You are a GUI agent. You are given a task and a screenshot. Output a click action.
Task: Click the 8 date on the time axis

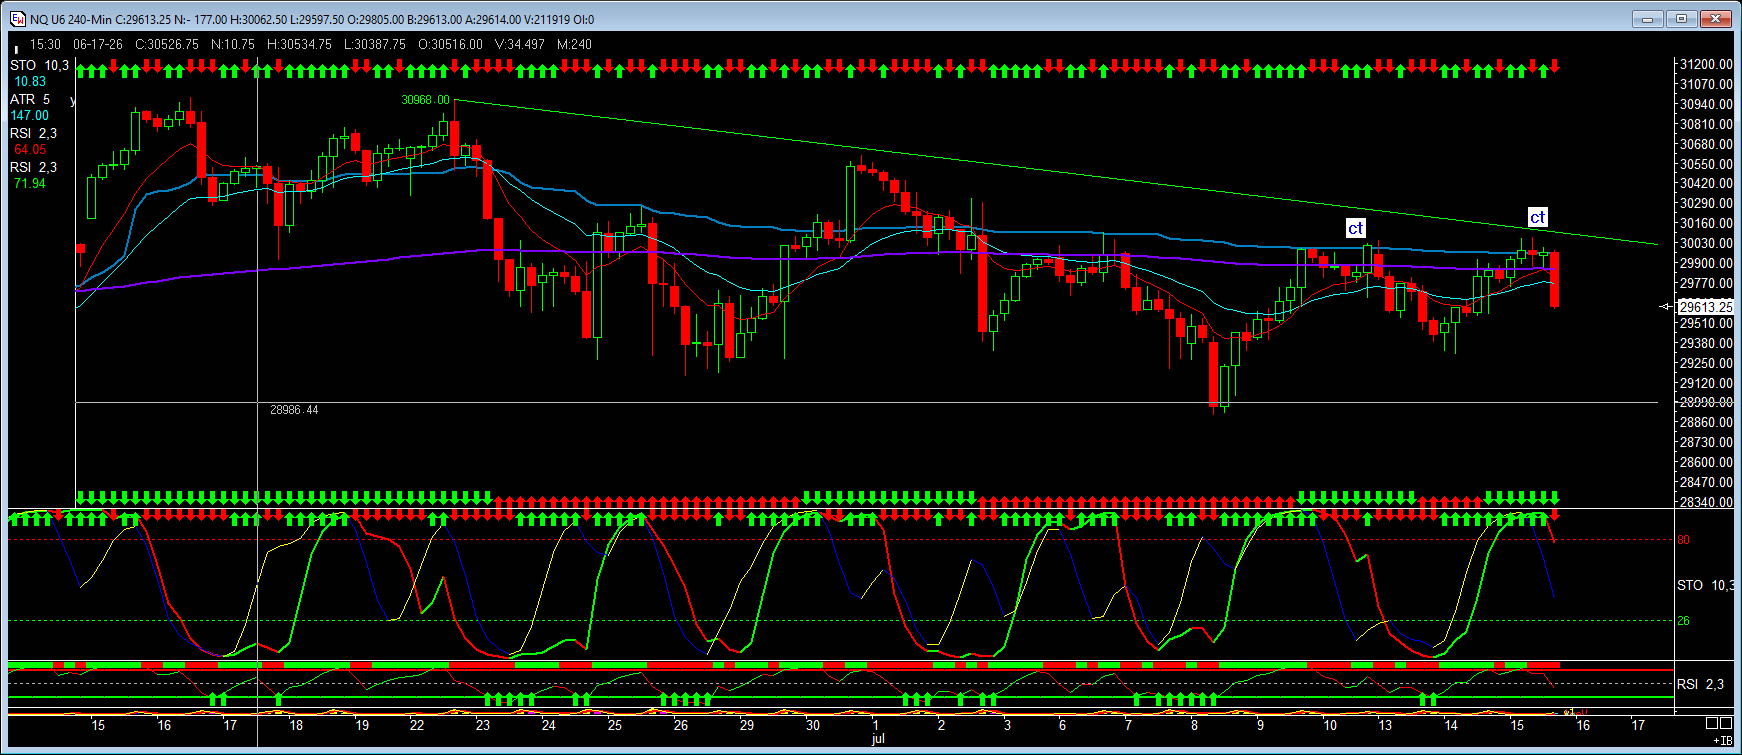tap(1194, 725)
